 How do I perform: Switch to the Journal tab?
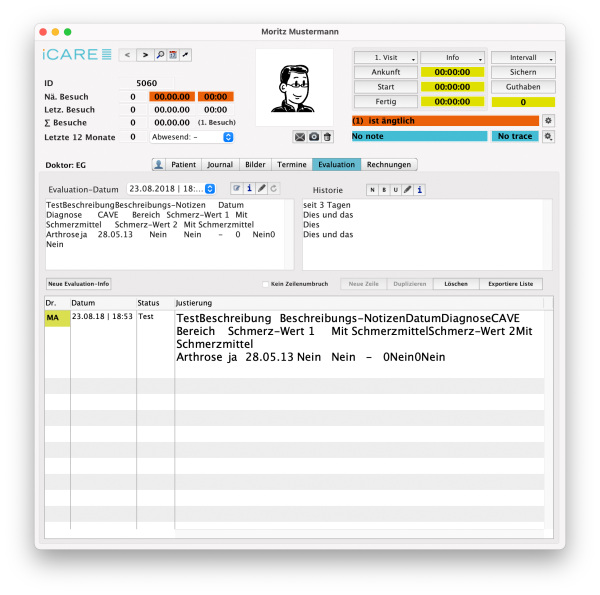220,164
